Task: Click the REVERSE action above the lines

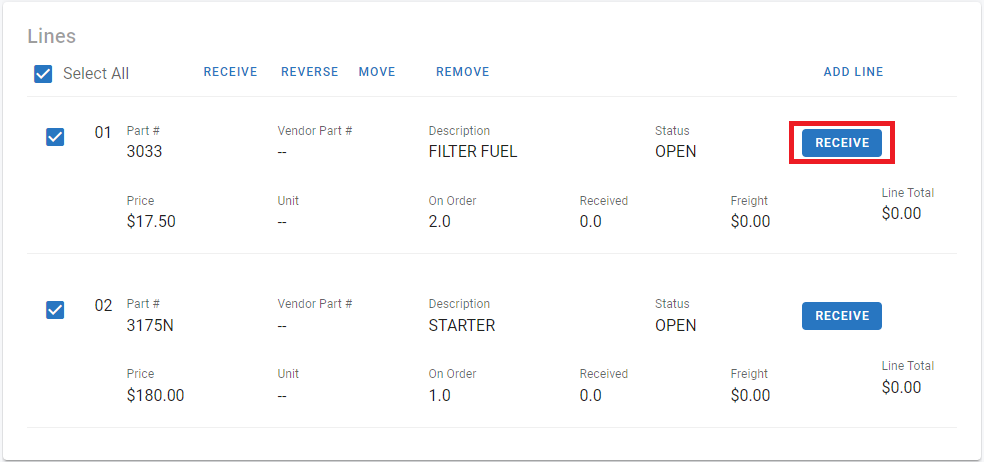Action: pos(309,72)
